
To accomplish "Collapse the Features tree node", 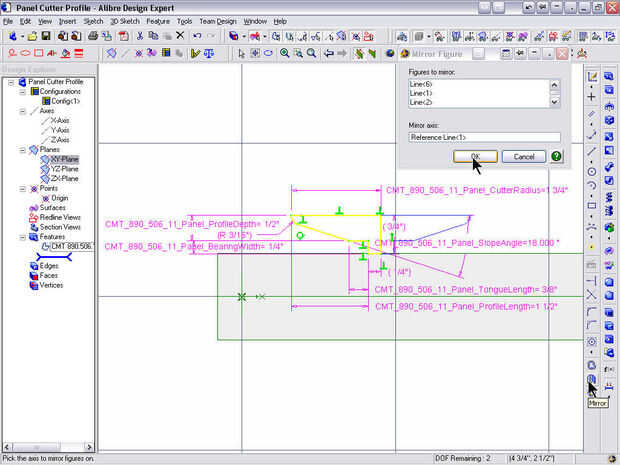I will pos(22,236).
